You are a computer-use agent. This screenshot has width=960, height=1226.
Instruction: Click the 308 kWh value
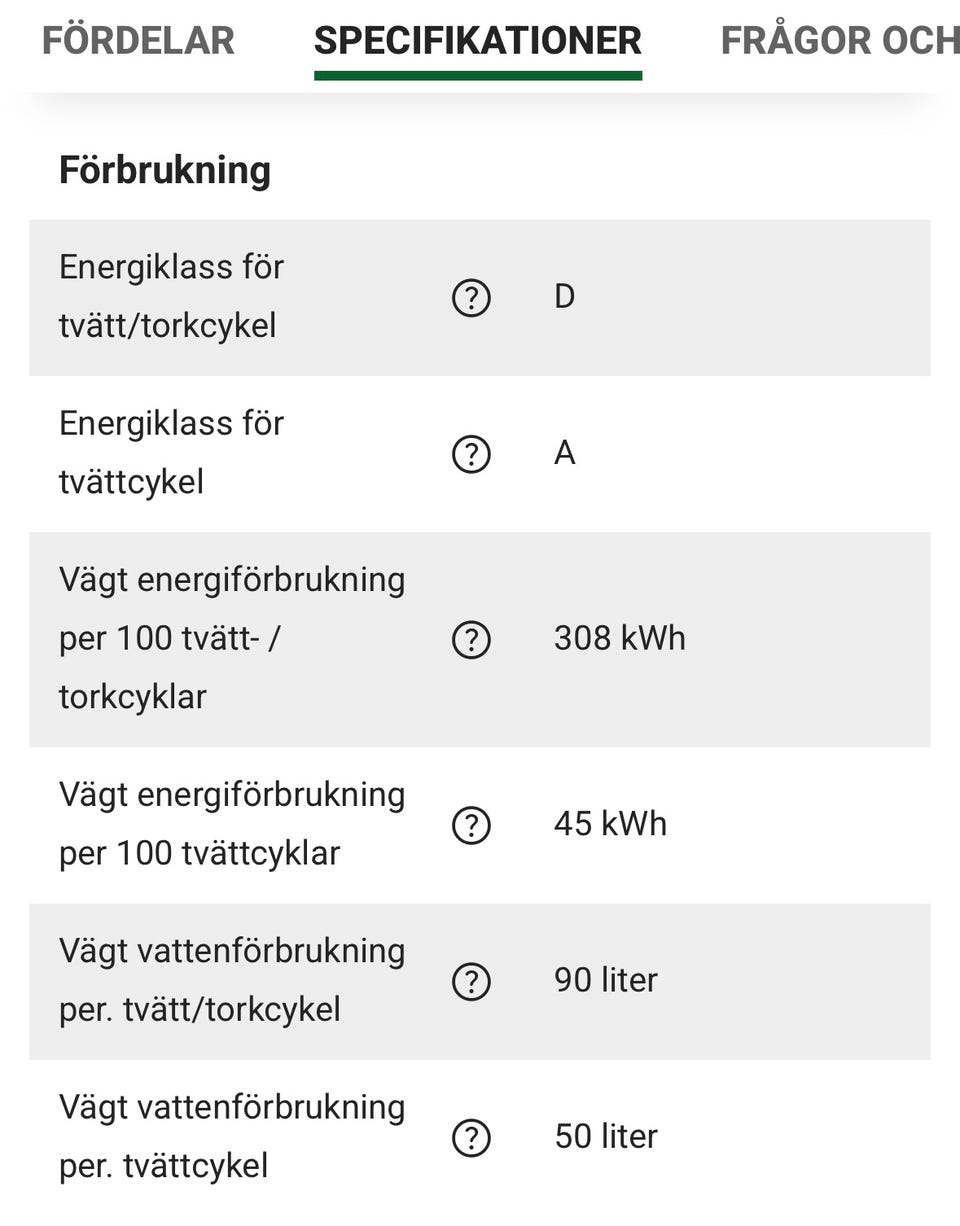click(620, 638)
